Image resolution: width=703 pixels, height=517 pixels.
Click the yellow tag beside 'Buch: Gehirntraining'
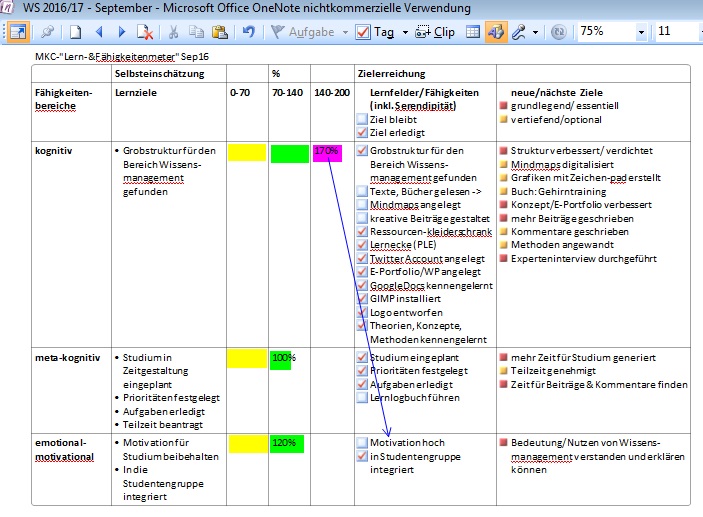click(503, 191)
